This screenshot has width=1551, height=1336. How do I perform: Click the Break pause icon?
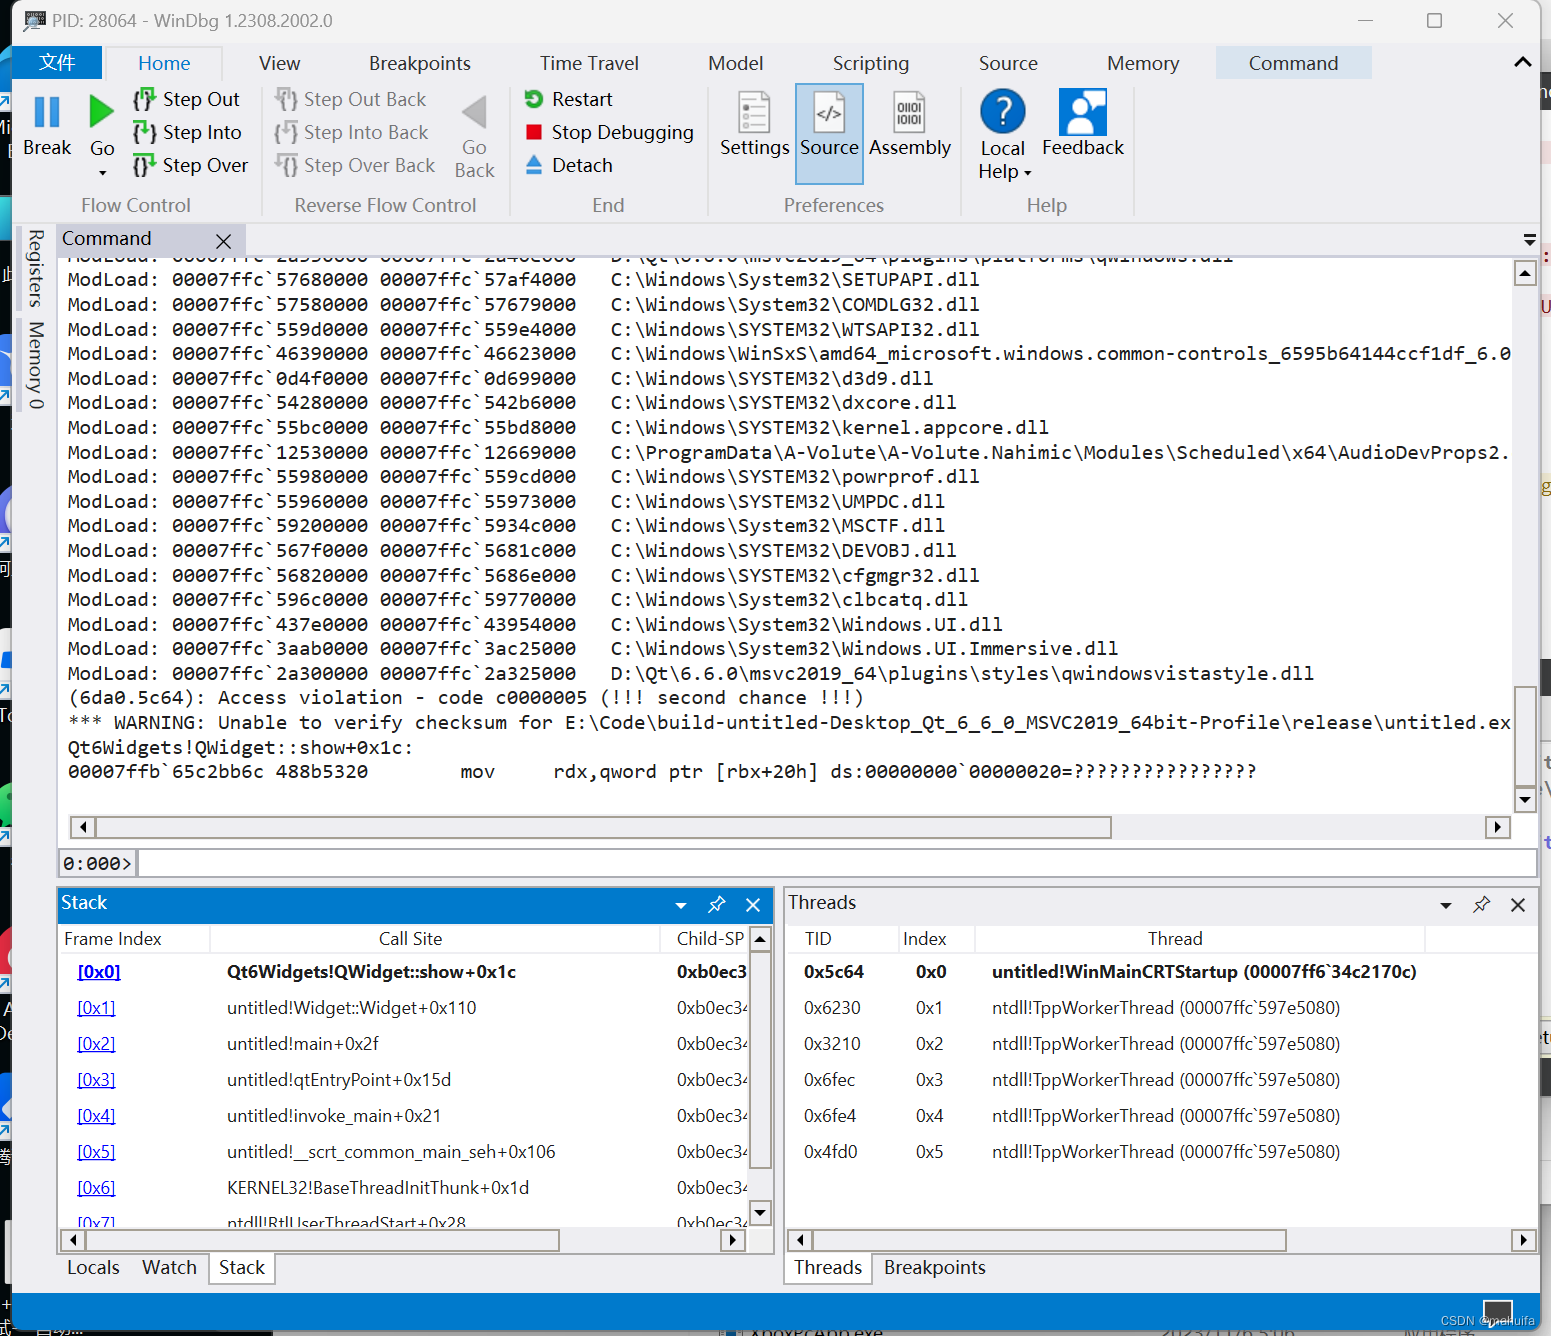(47, 112)
